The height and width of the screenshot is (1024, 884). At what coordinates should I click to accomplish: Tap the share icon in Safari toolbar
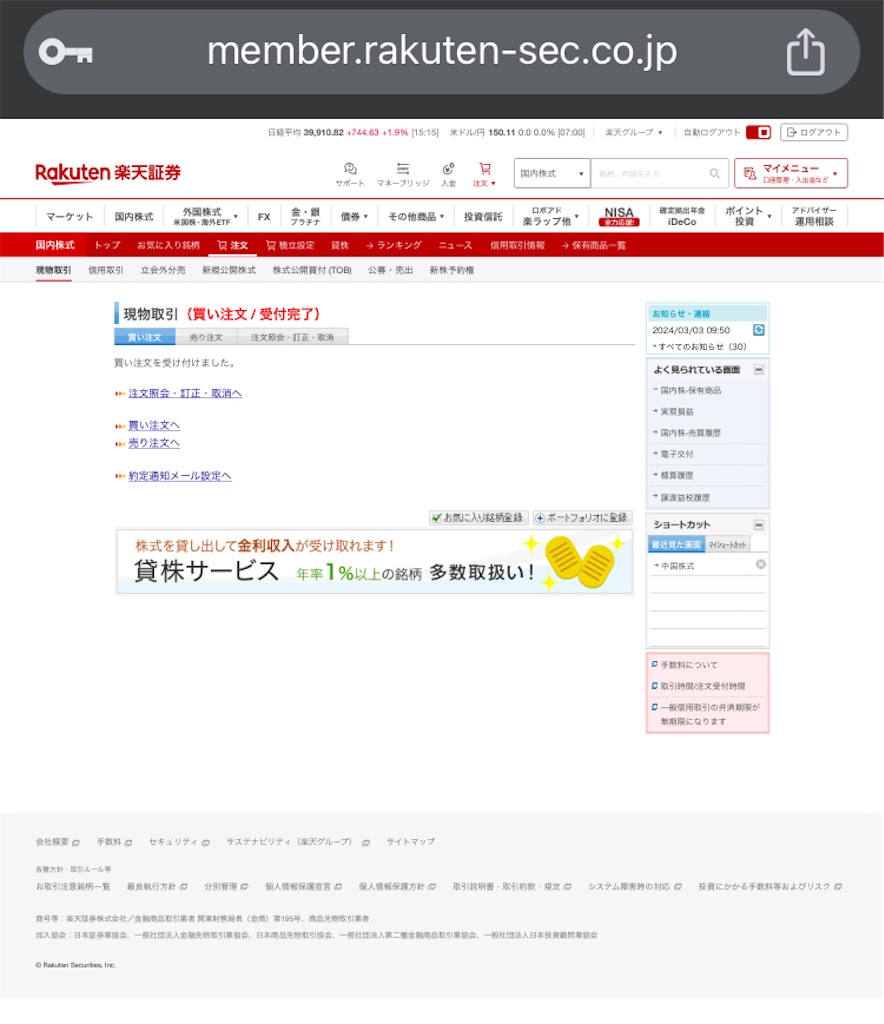[x=807, y=51]
